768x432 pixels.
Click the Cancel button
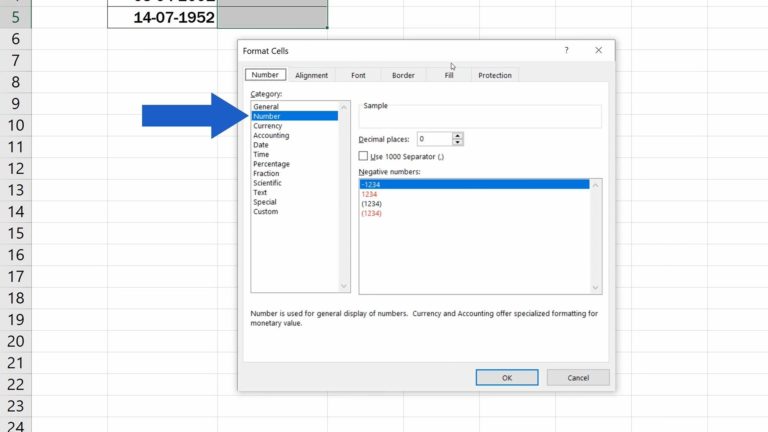pos(578,378)
